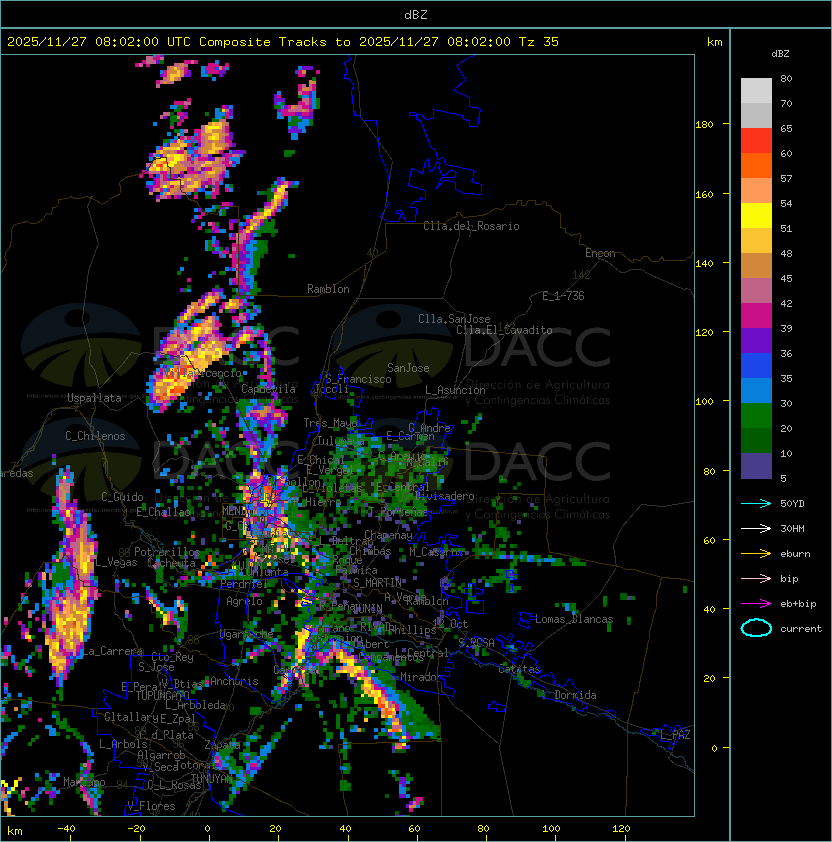Click the 'L_Asuncion' map label

pyautogui.click(x=455, y=390)
